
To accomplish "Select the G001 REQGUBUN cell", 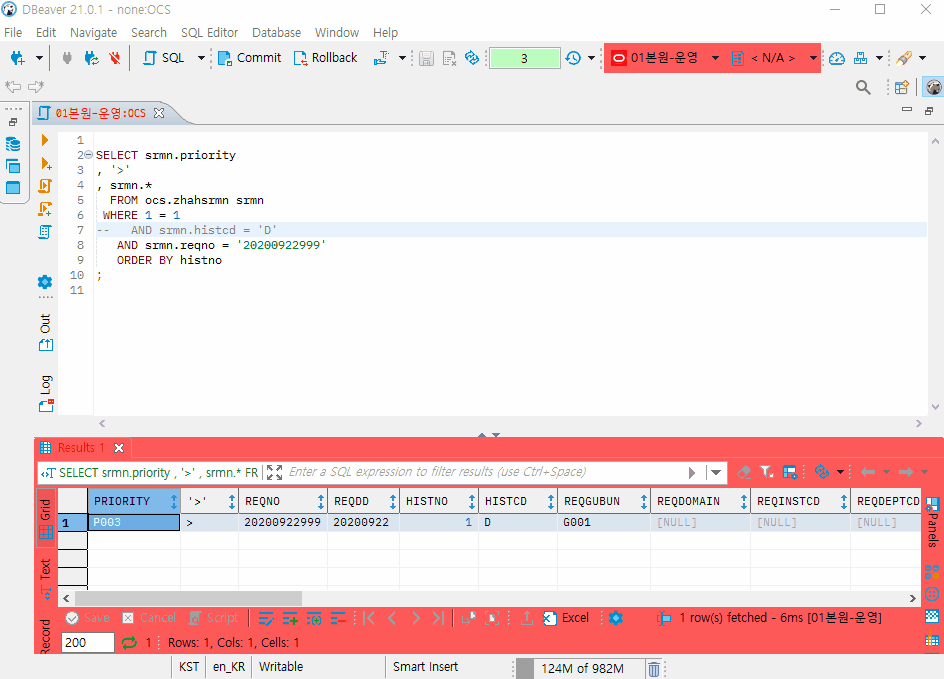I will pyautogui.click(x=603, y=522).
